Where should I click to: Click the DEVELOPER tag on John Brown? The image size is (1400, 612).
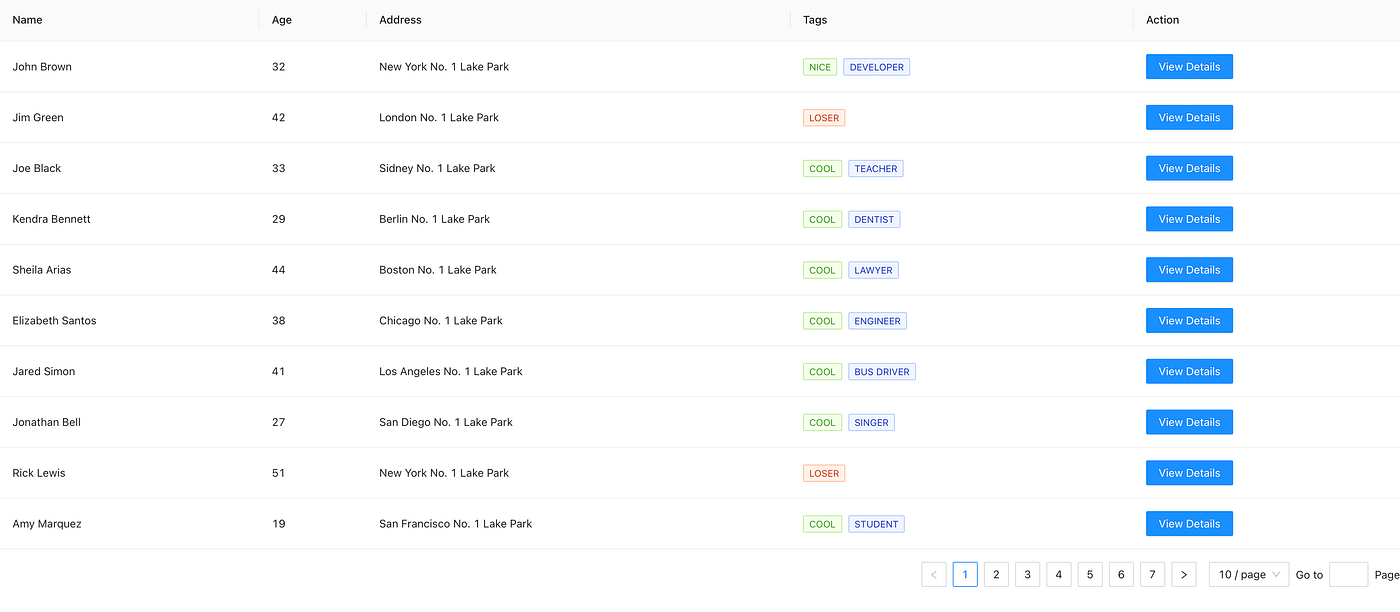876,67
